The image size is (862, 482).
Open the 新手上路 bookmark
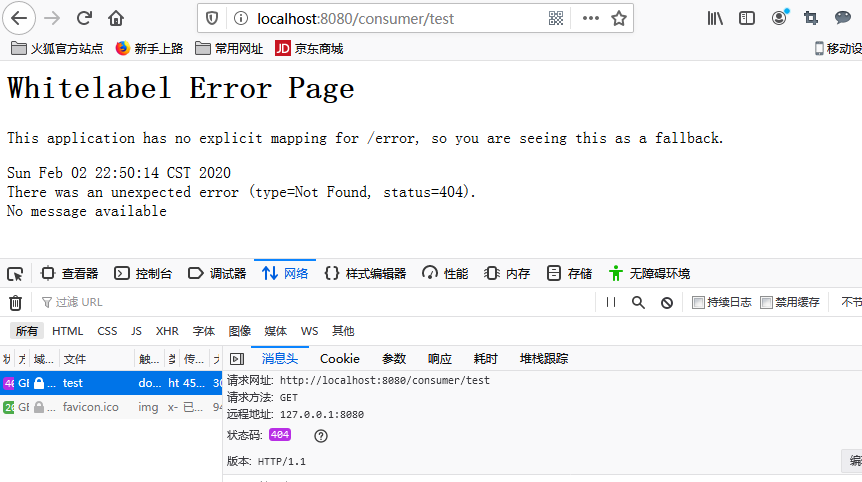(x=149, y=49)
